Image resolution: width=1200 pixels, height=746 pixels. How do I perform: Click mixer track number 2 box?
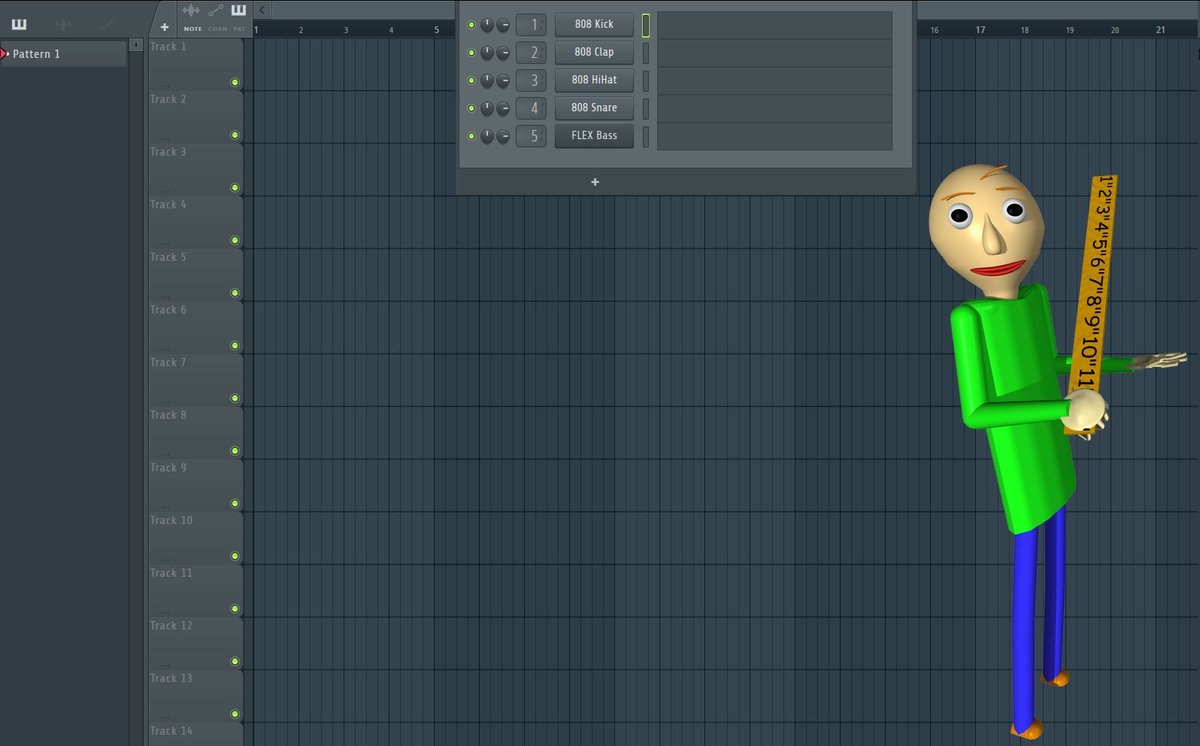532,52
